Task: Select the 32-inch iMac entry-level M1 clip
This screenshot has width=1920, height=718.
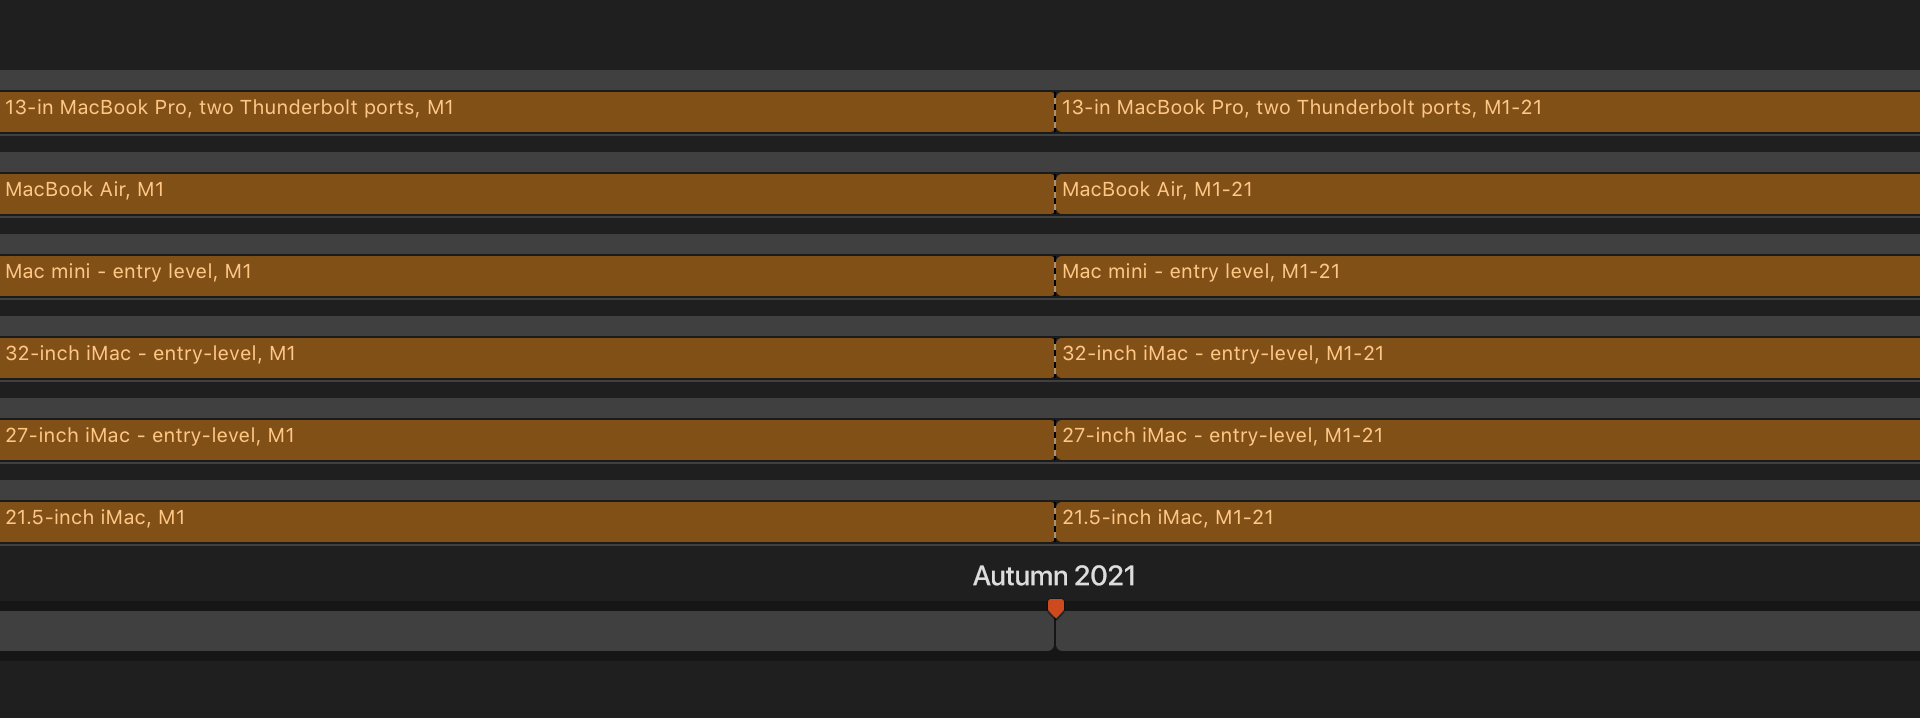Action: (x=527, y=358)
